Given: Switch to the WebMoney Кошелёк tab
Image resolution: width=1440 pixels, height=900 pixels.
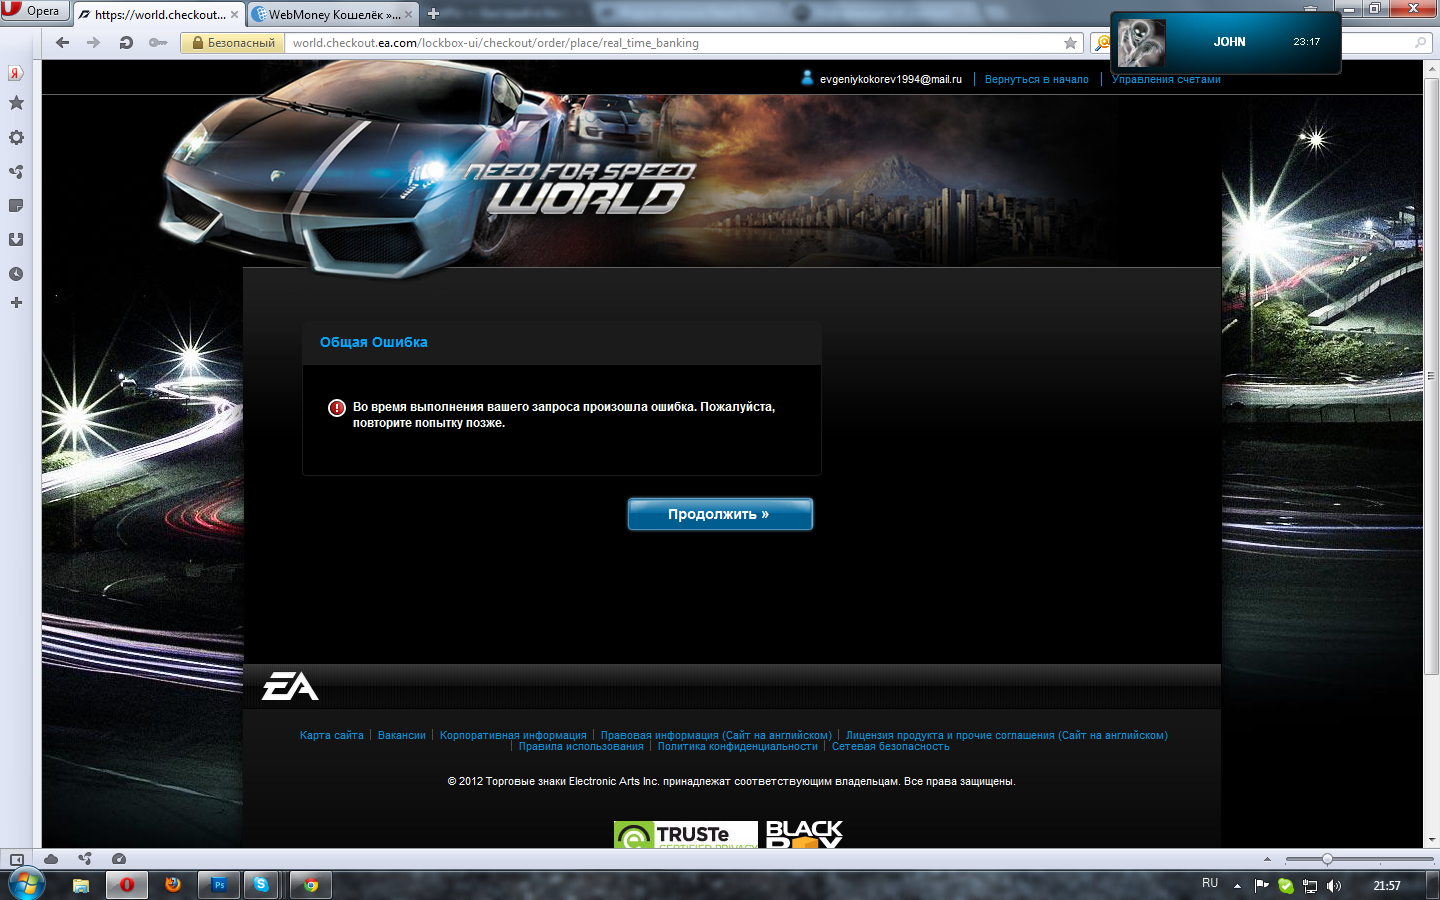Looking at the screenshot, I should [x=333, y=14].
